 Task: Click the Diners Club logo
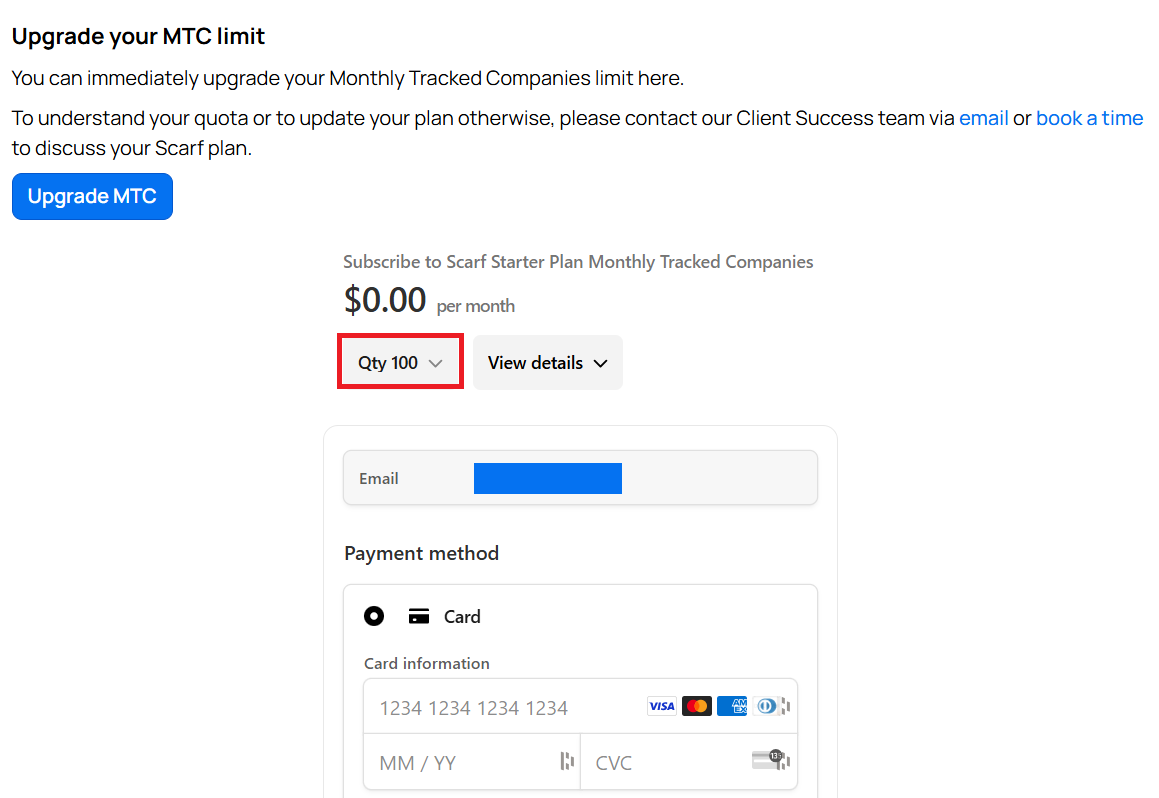click(x=766, y=707)
